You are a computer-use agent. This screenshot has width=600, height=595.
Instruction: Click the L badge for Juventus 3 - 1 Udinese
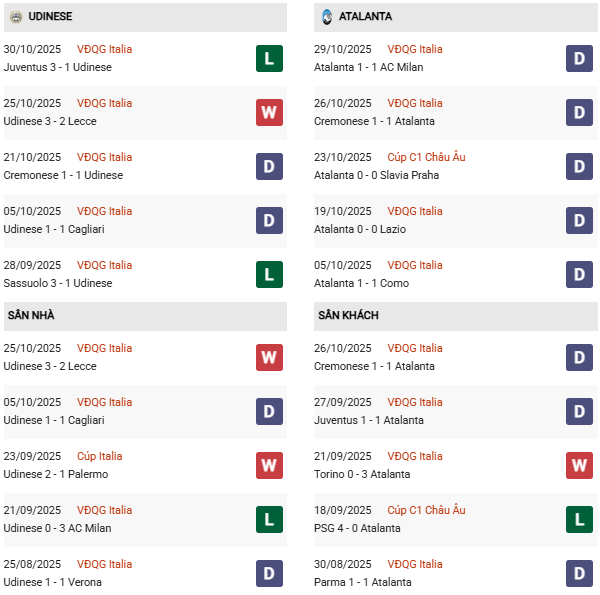(x=269, y=58)
